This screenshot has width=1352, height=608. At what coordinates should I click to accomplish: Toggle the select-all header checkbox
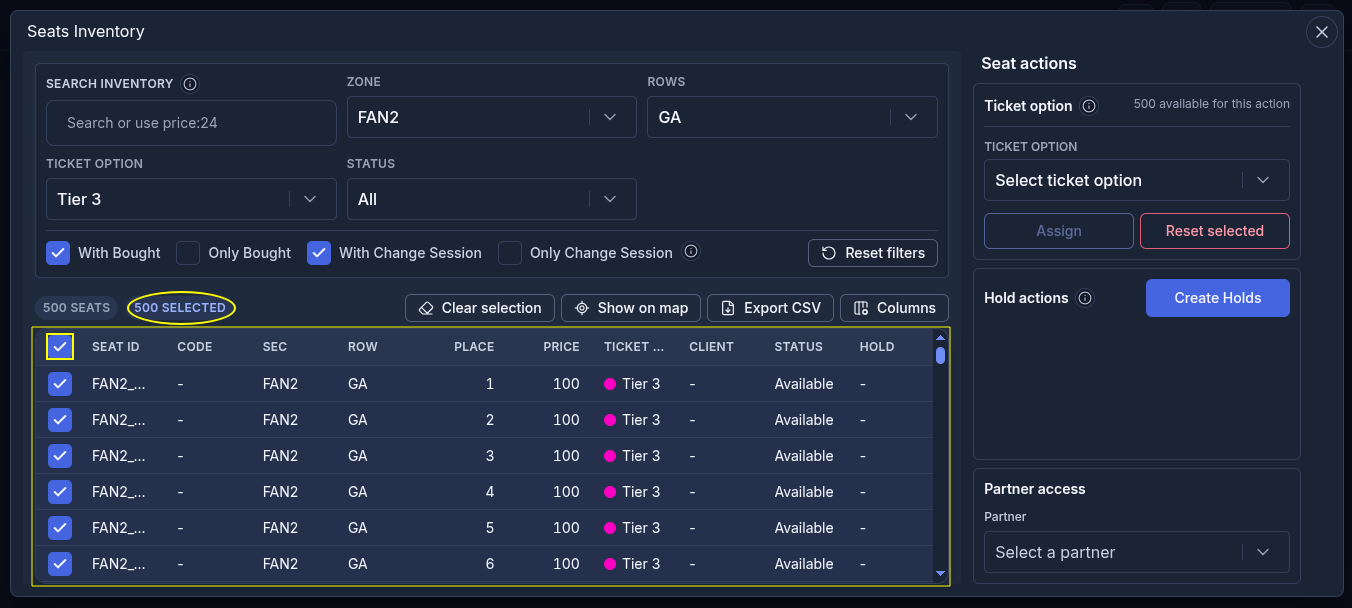pos(60,347)
